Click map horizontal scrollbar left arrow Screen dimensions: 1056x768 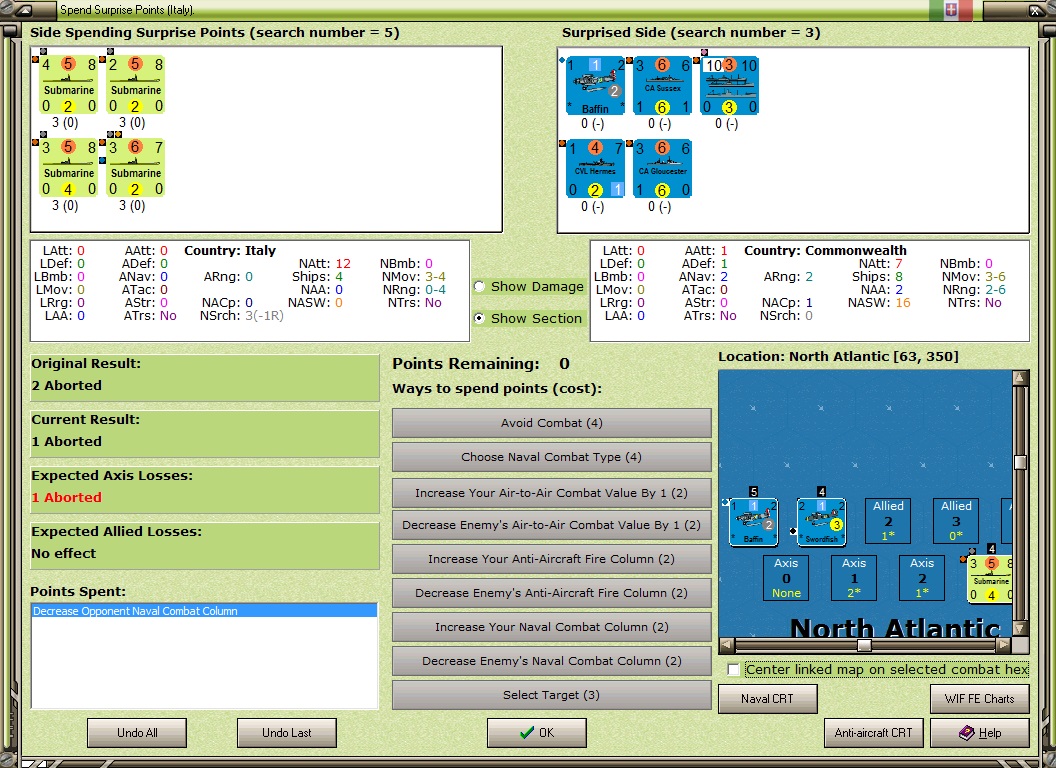point(727,645)
